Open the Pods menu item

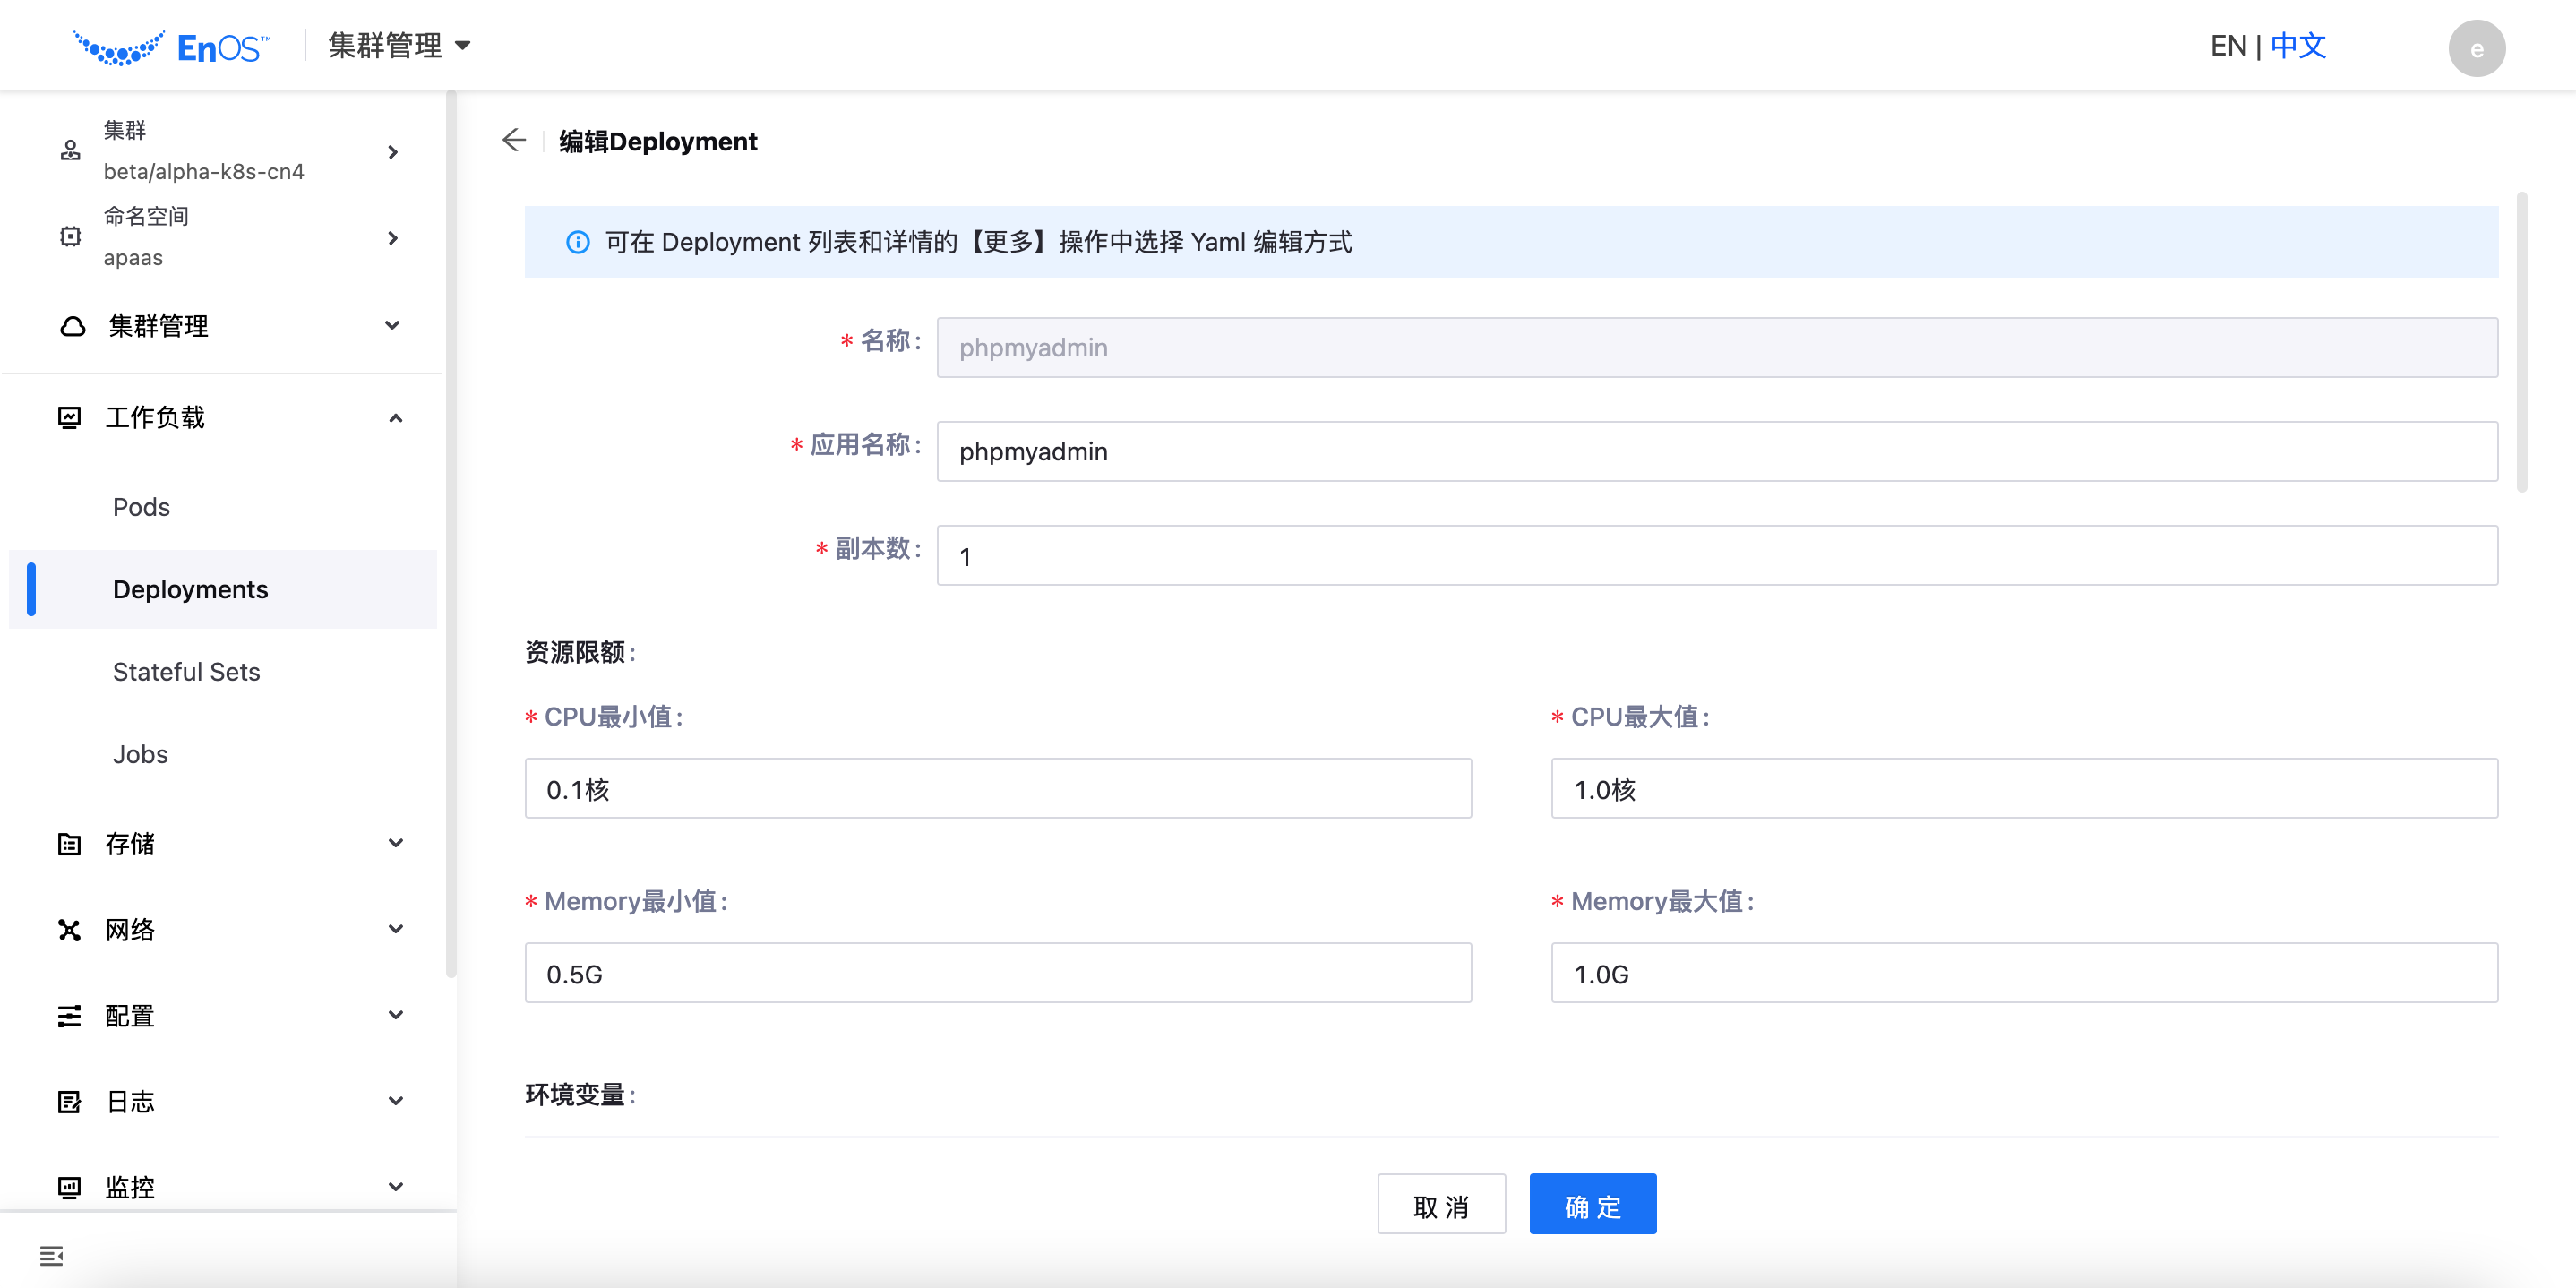coord(141,507)
